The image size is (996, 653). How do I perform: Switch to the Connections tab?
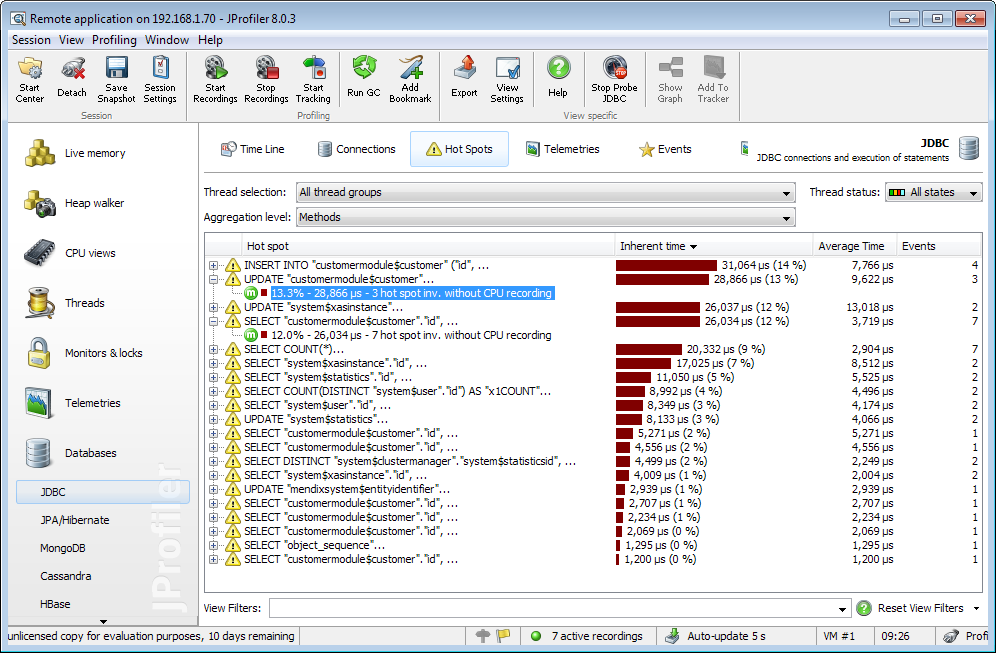click(x=356, y=149)
